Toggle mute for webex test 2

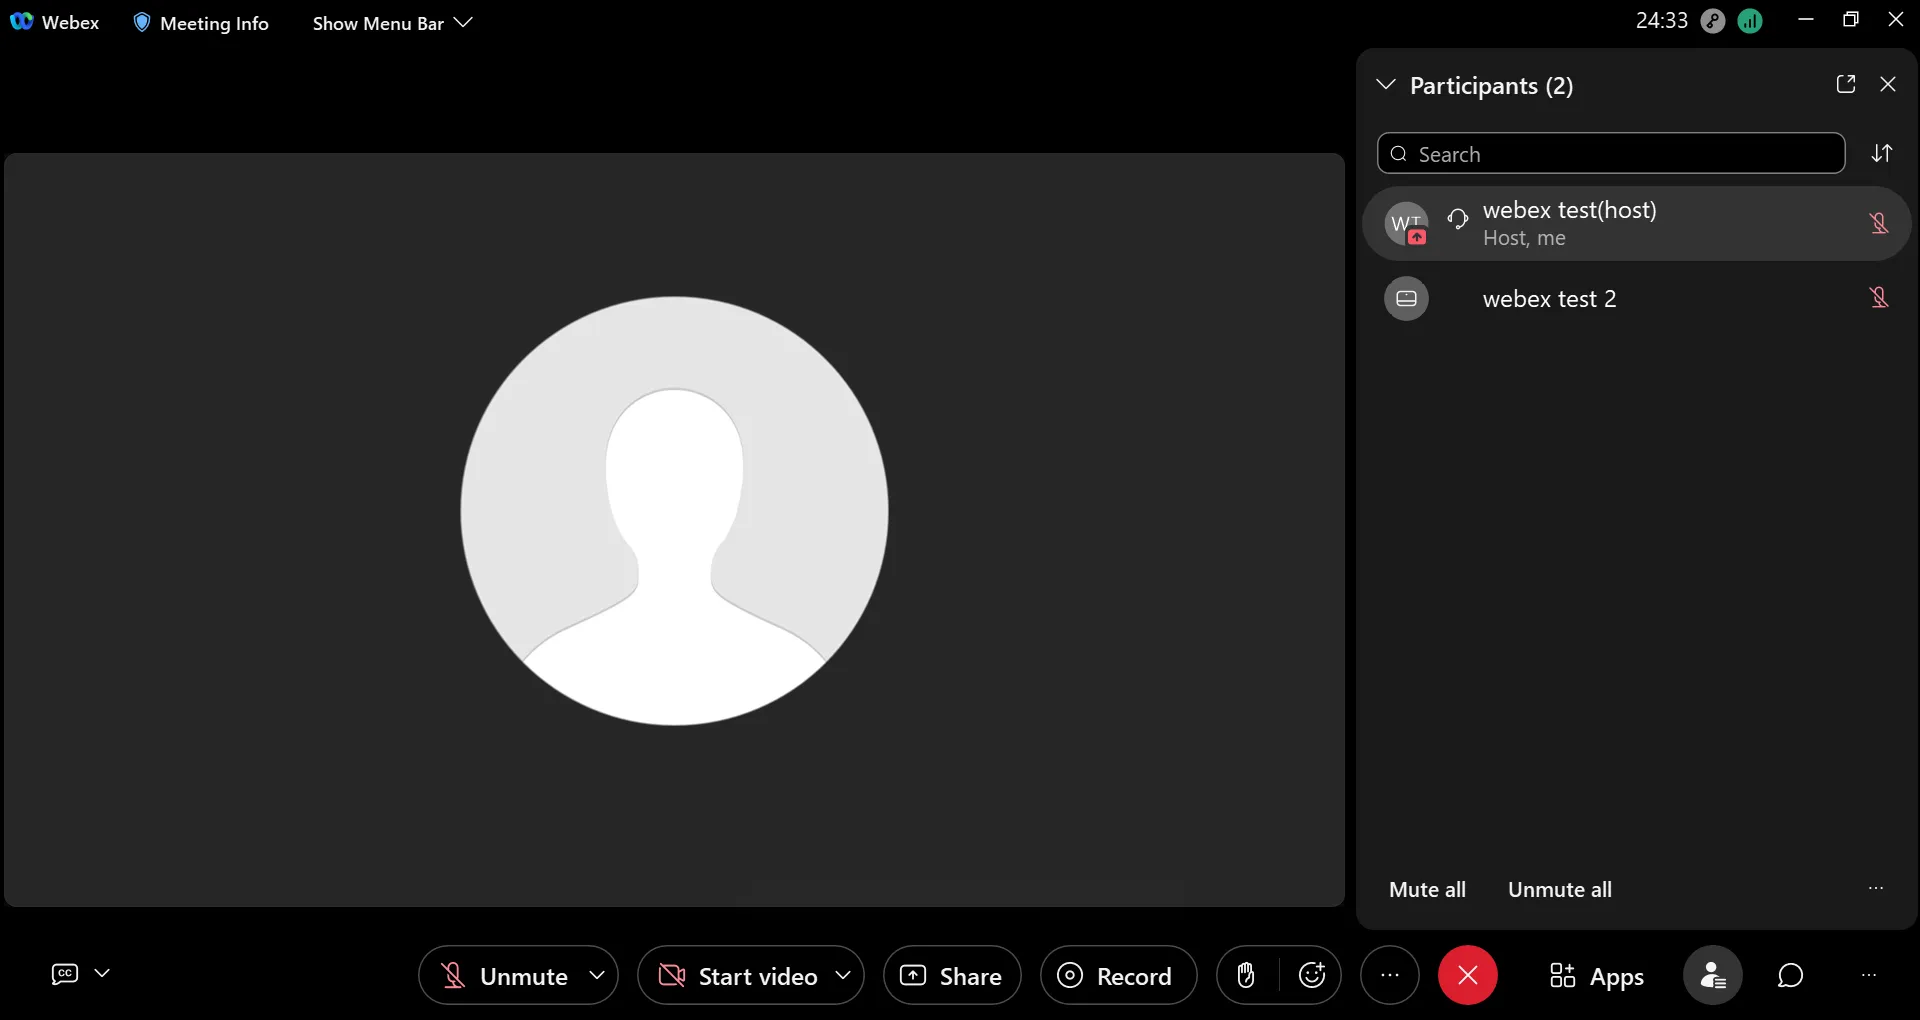pyautogui.click(x=1878, y=298)
